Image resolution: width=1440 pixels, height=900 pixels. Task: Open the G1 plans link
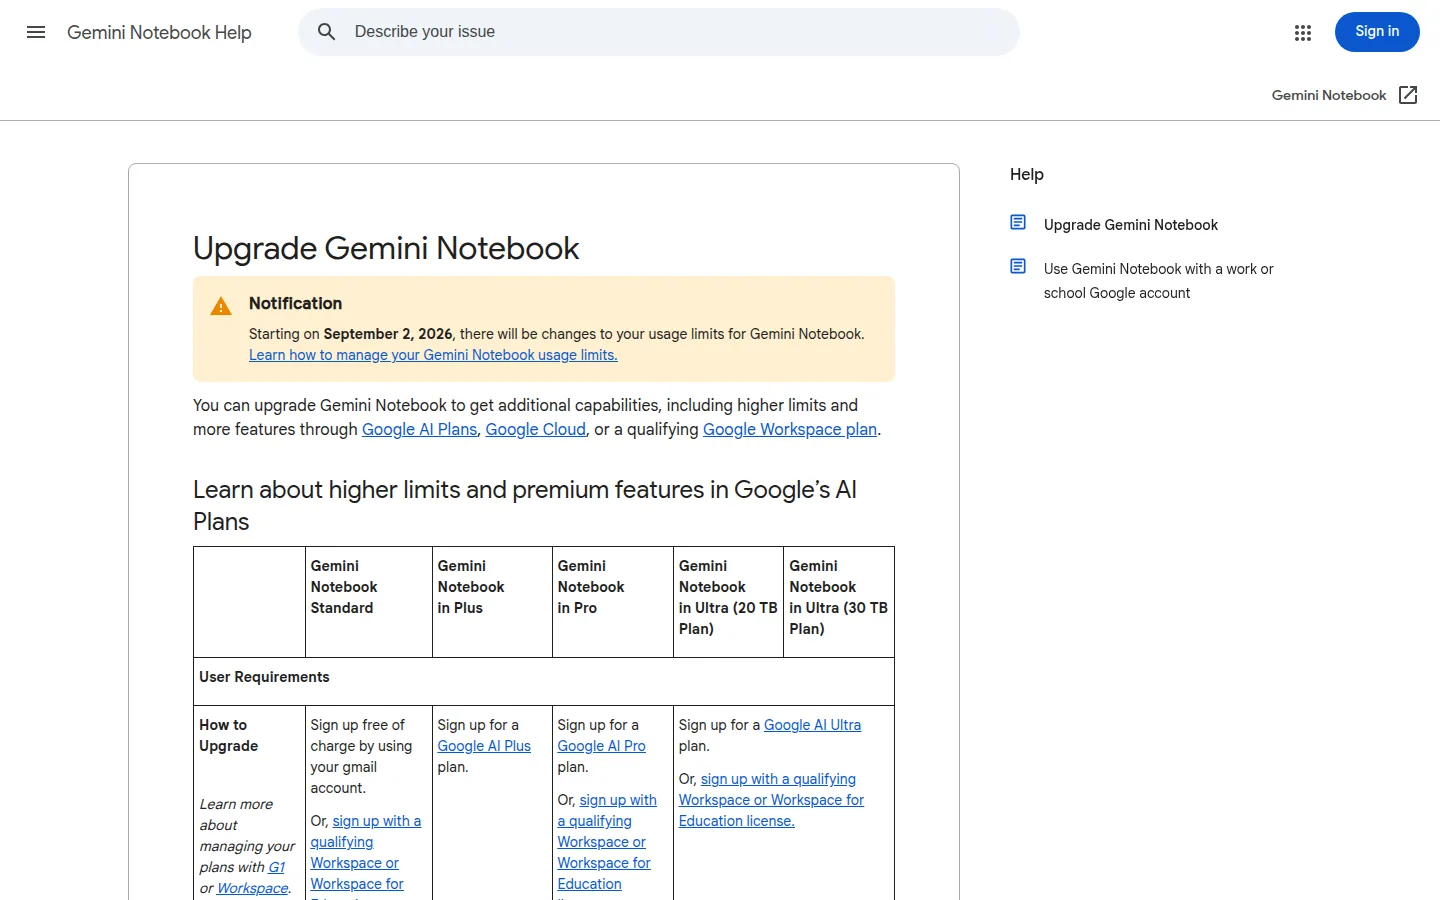point(276,867)
